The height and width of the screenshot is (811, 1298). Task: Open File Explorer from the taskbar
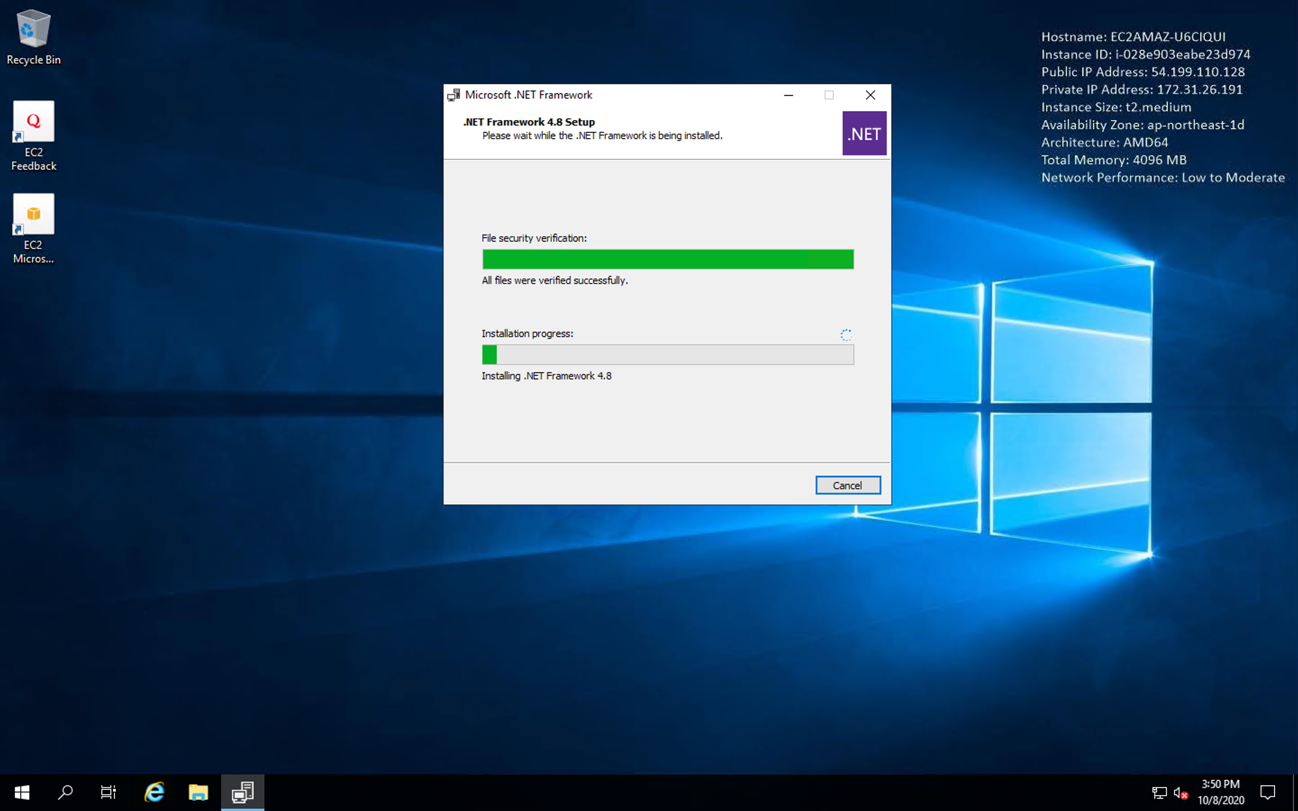click(198, 792)
